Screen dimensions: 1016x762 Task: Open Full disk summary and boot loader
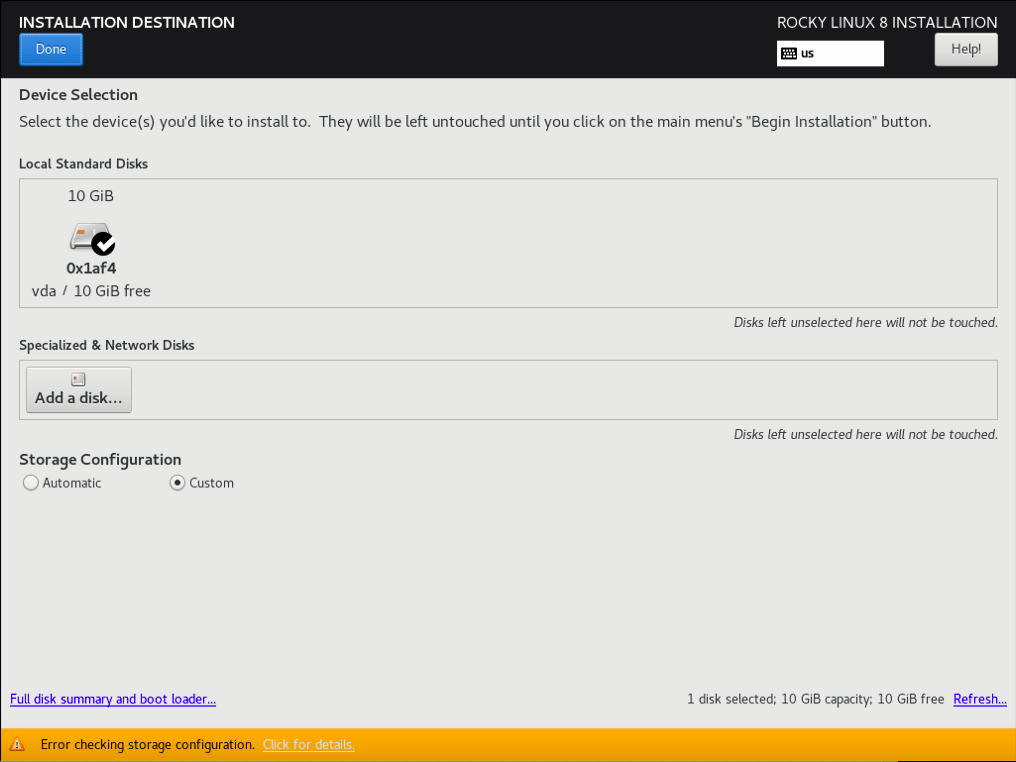point(113,699)
